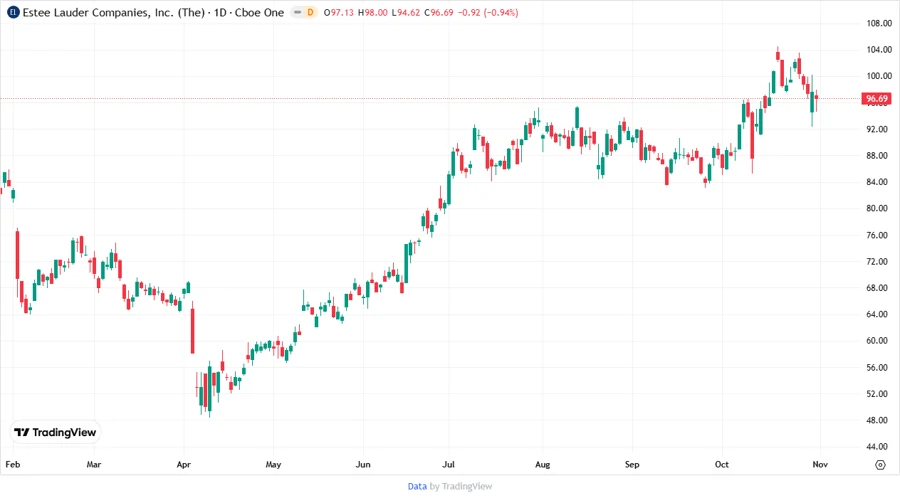Viewport: 900px width, 498px height.
Task: Click the 1D interval label in title
Action: click(x=220, y=12)
